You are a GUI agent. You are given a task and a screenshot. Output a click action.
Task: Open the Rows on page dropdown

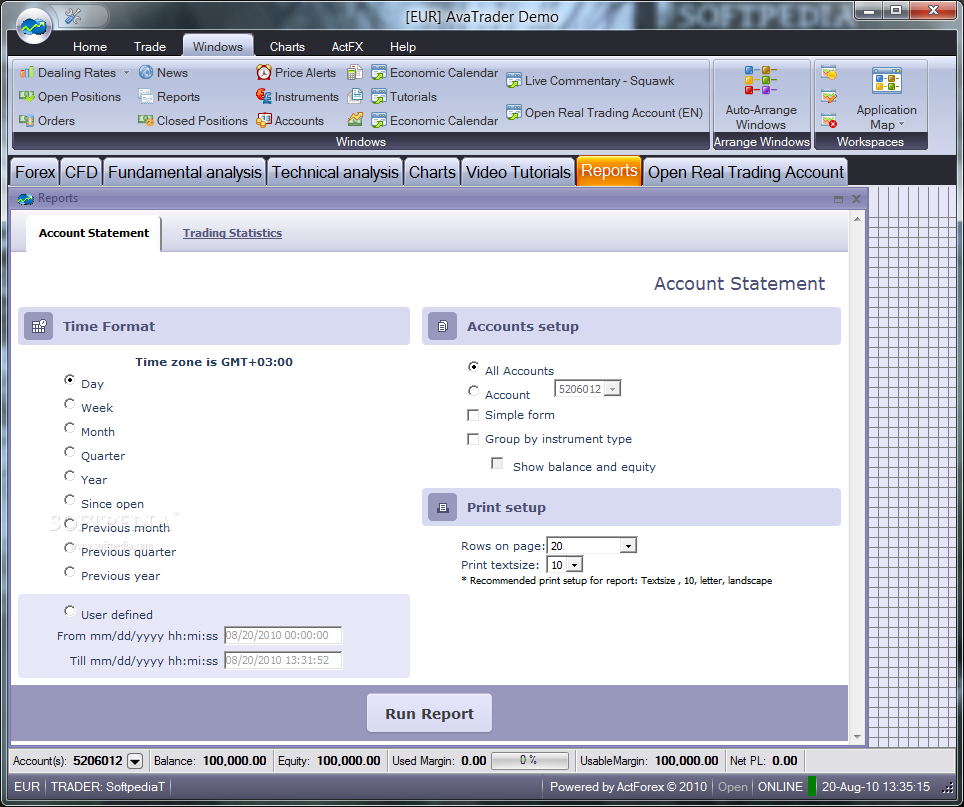591,546
